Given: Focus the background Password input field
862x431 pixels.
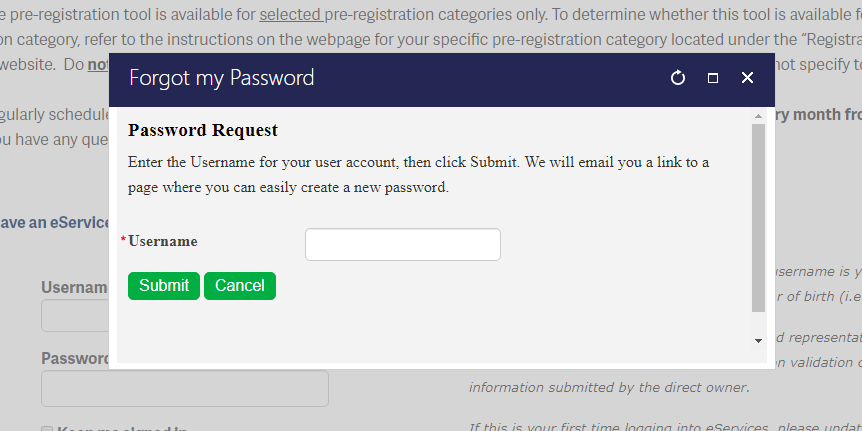Looking at the screenshot, I should (x=185, y=388).
